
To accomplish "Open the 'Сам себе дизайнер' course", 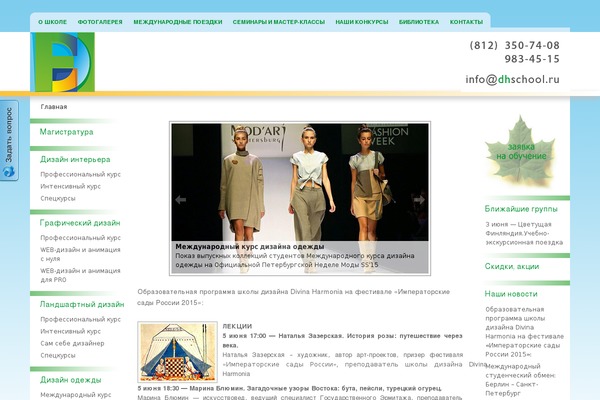I will point(72,343).
